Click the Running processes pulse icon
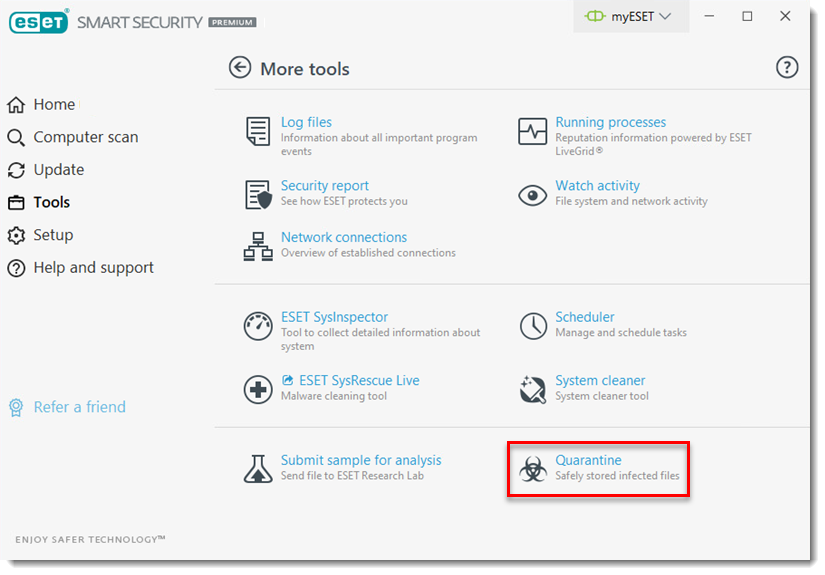The image size is (825, 575). 532,131
